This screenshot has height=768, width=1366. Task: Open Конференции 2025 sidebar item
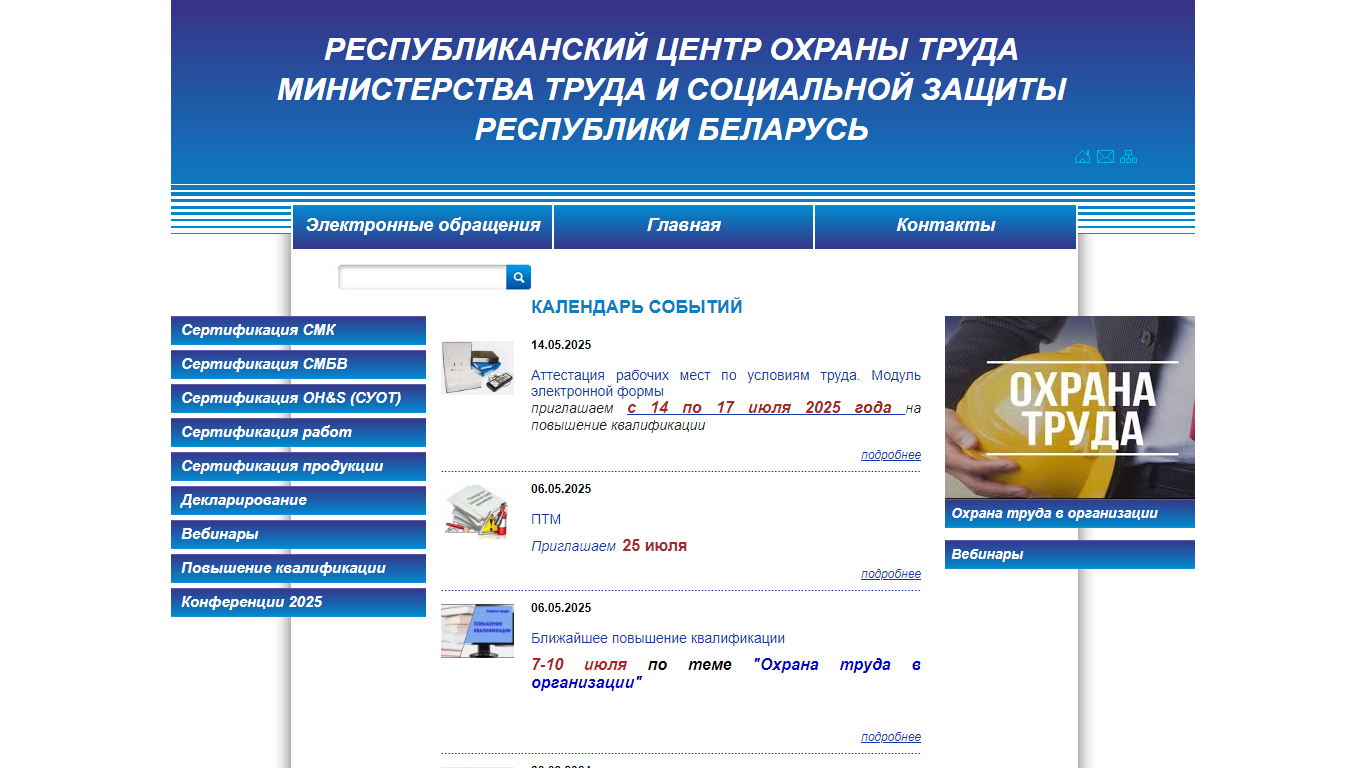[298, 603]
